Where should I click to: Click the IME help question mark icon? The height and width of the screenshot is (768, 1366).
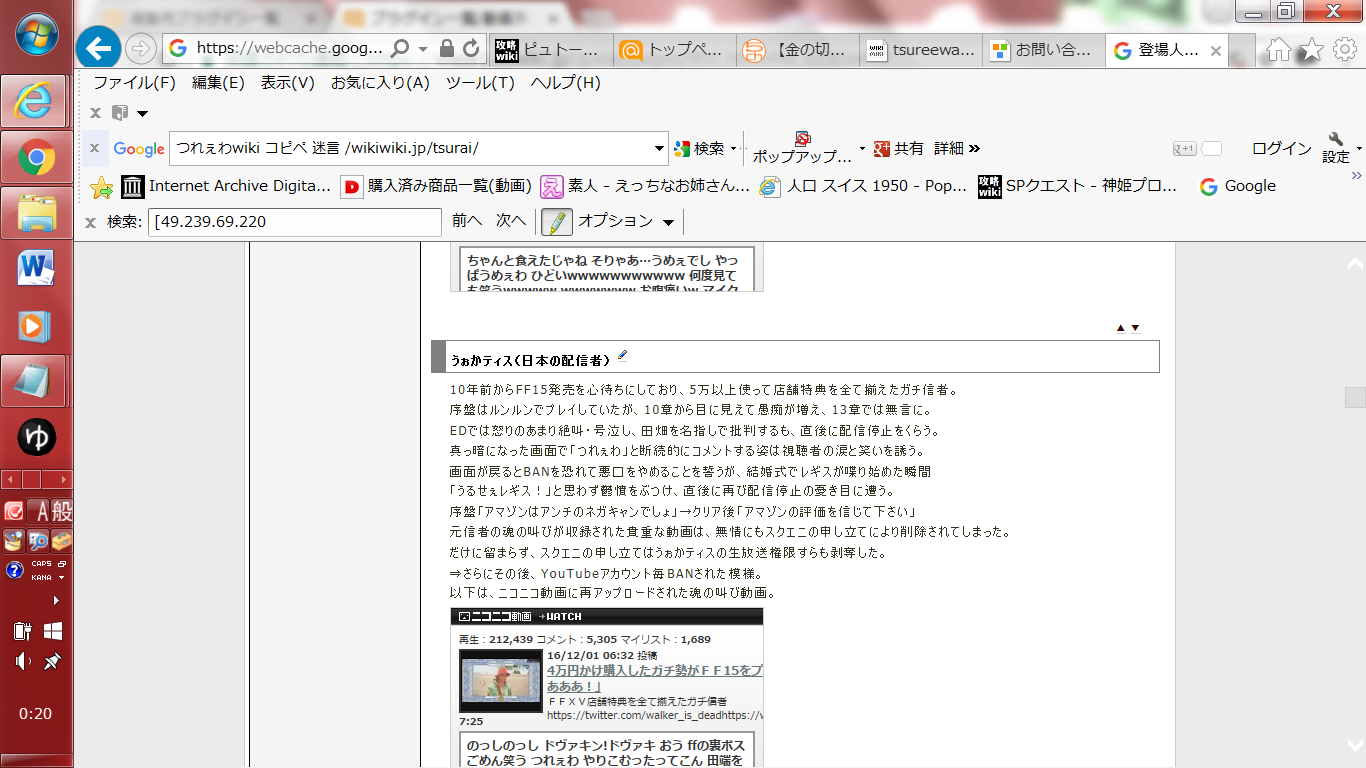[x=14, y=570]
